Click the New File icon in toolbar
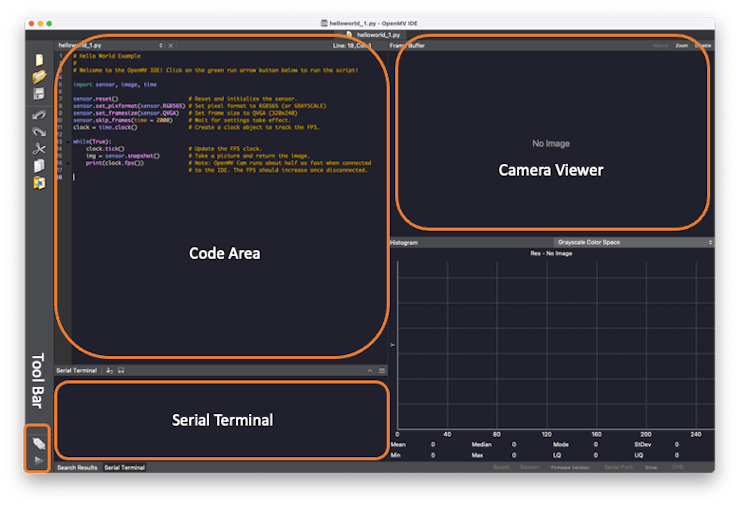The image size is (740, 506). coord(39,60)
